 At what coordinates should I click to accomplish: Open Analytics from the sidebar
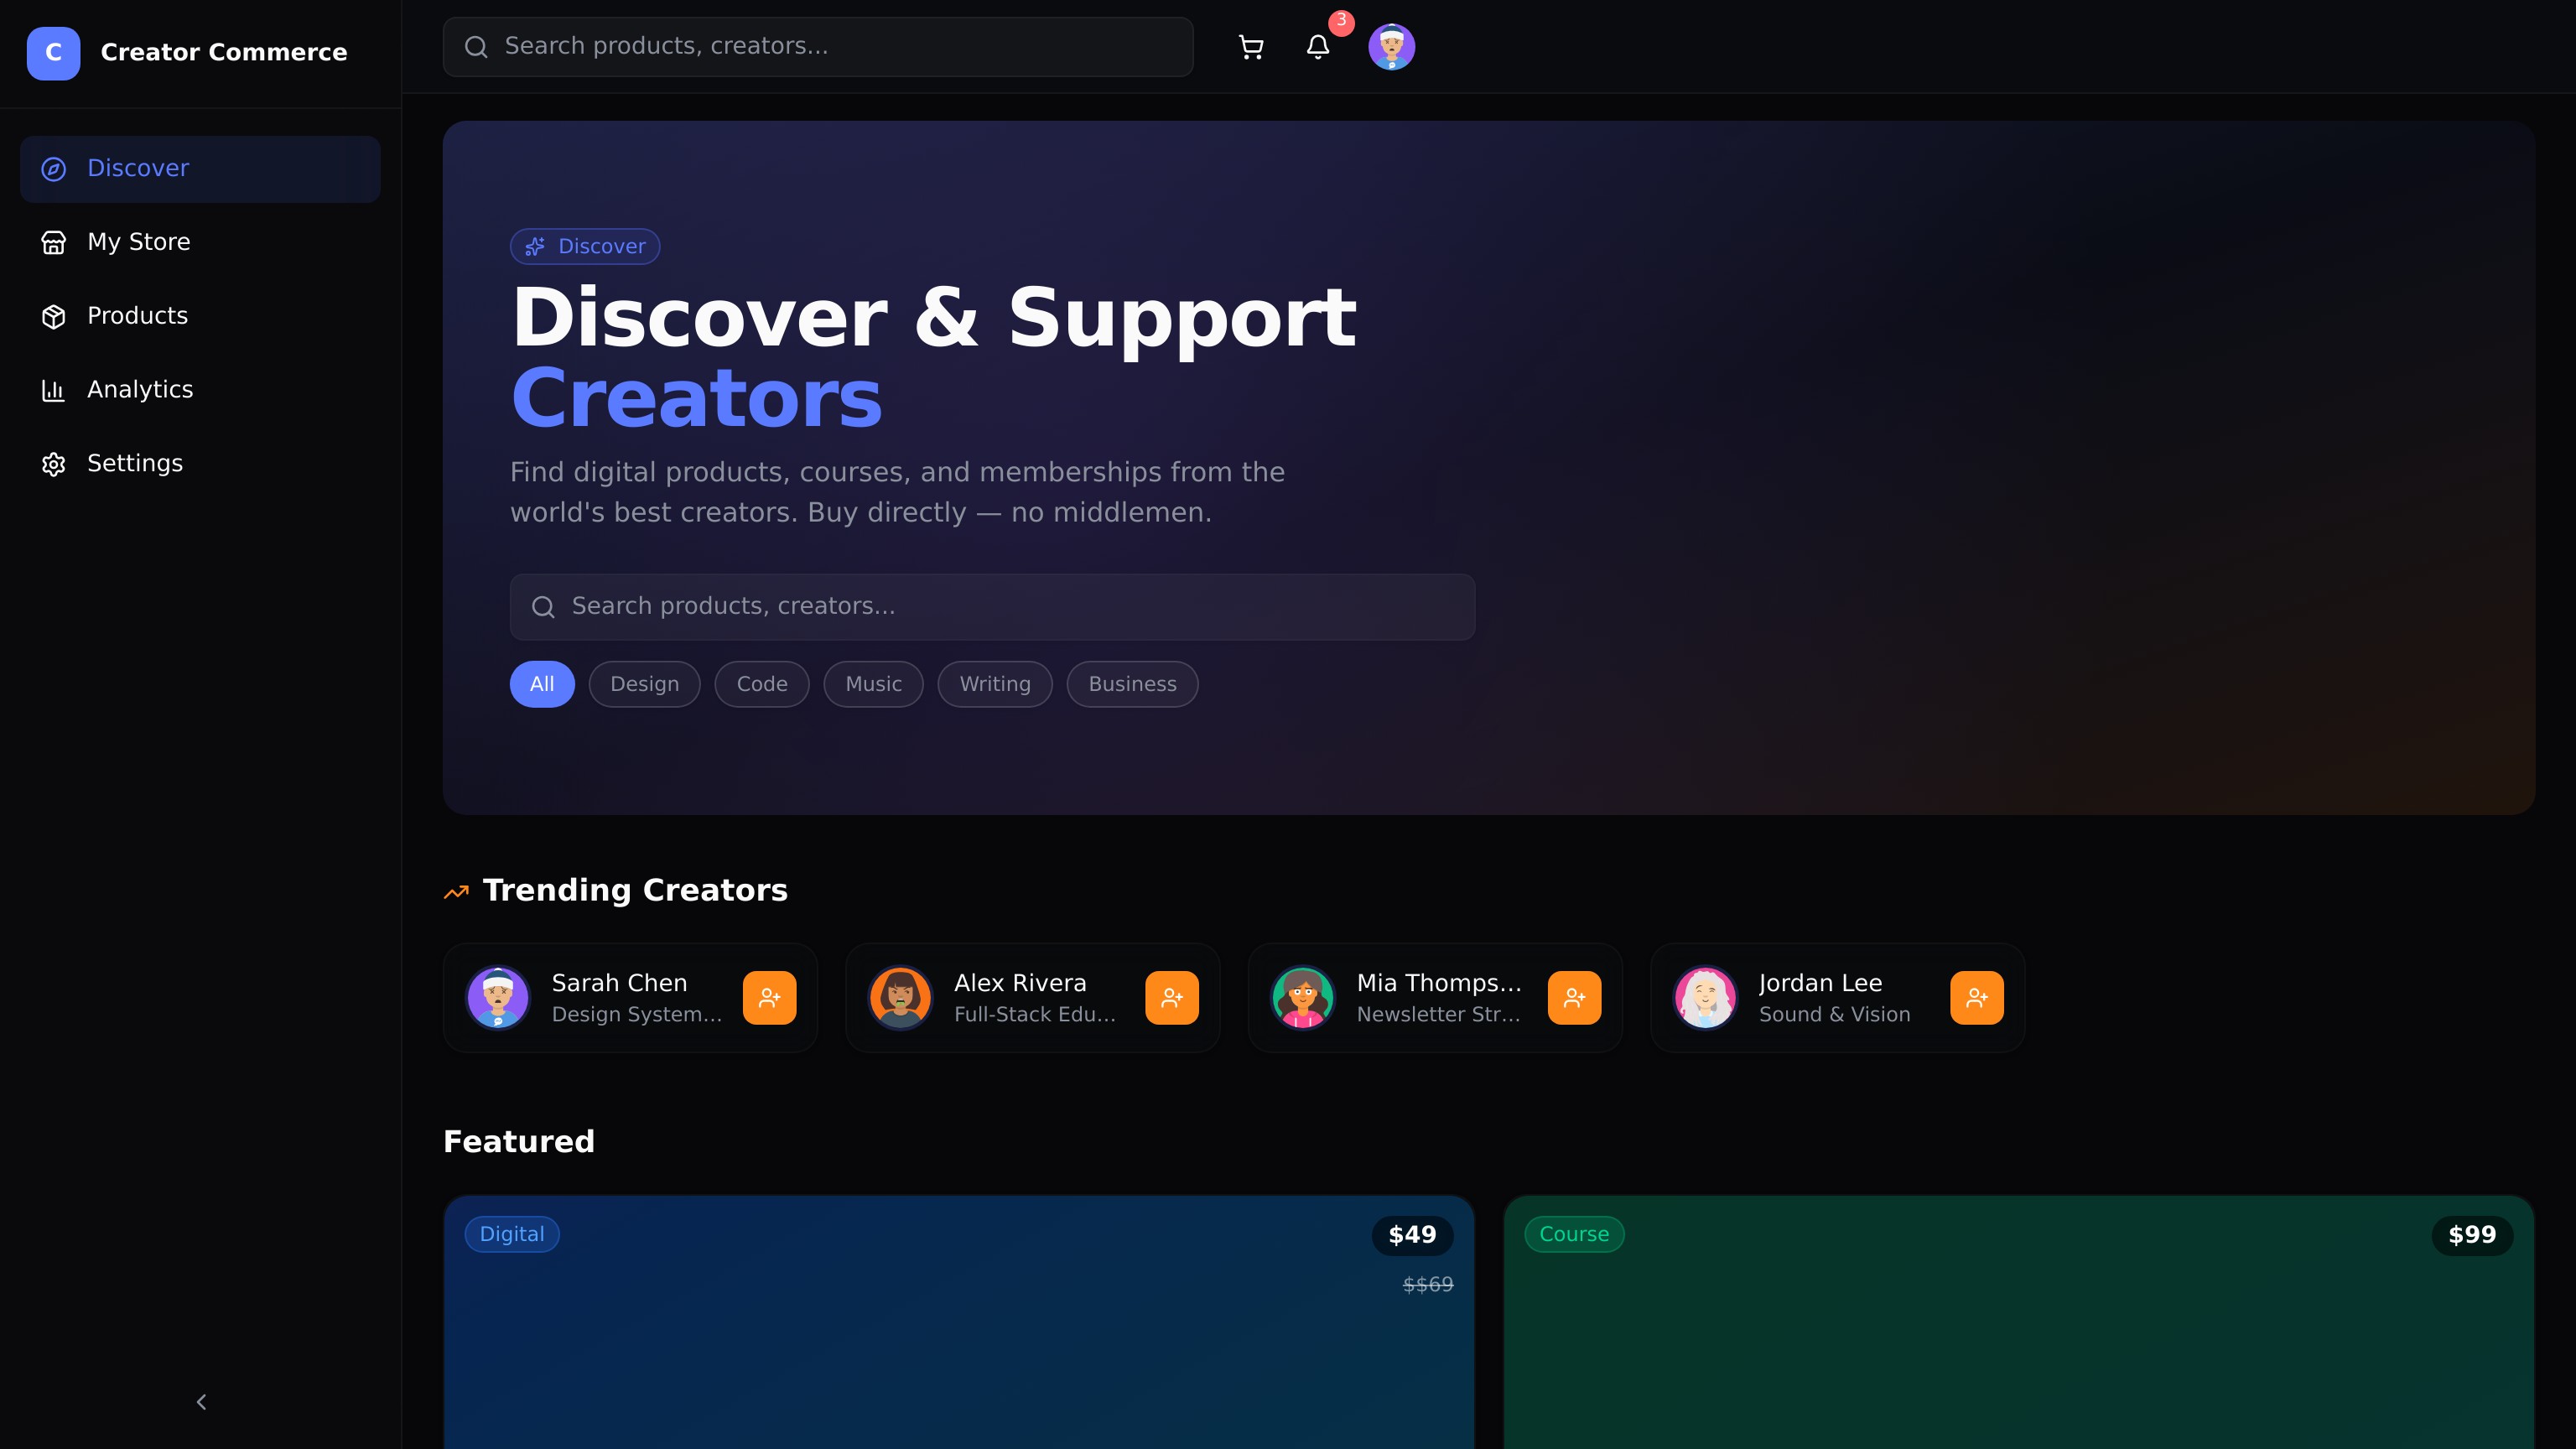[x=139, y=390]
